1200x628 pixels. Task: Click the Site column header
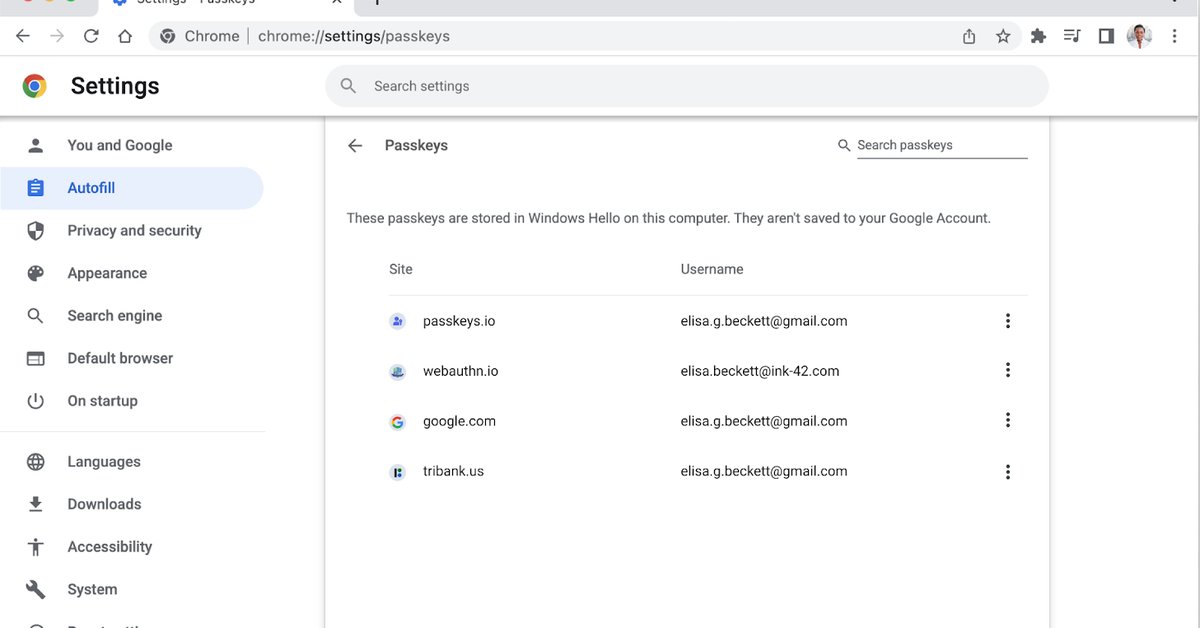(401, 269)
